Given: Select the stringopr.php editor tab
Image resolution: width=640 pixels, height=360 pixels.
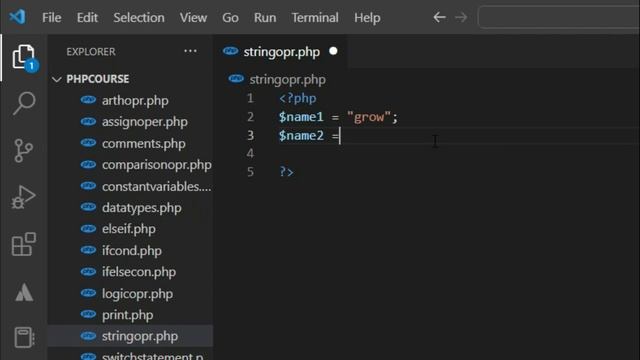Looking at the screenshot, I should pos(281,52).
